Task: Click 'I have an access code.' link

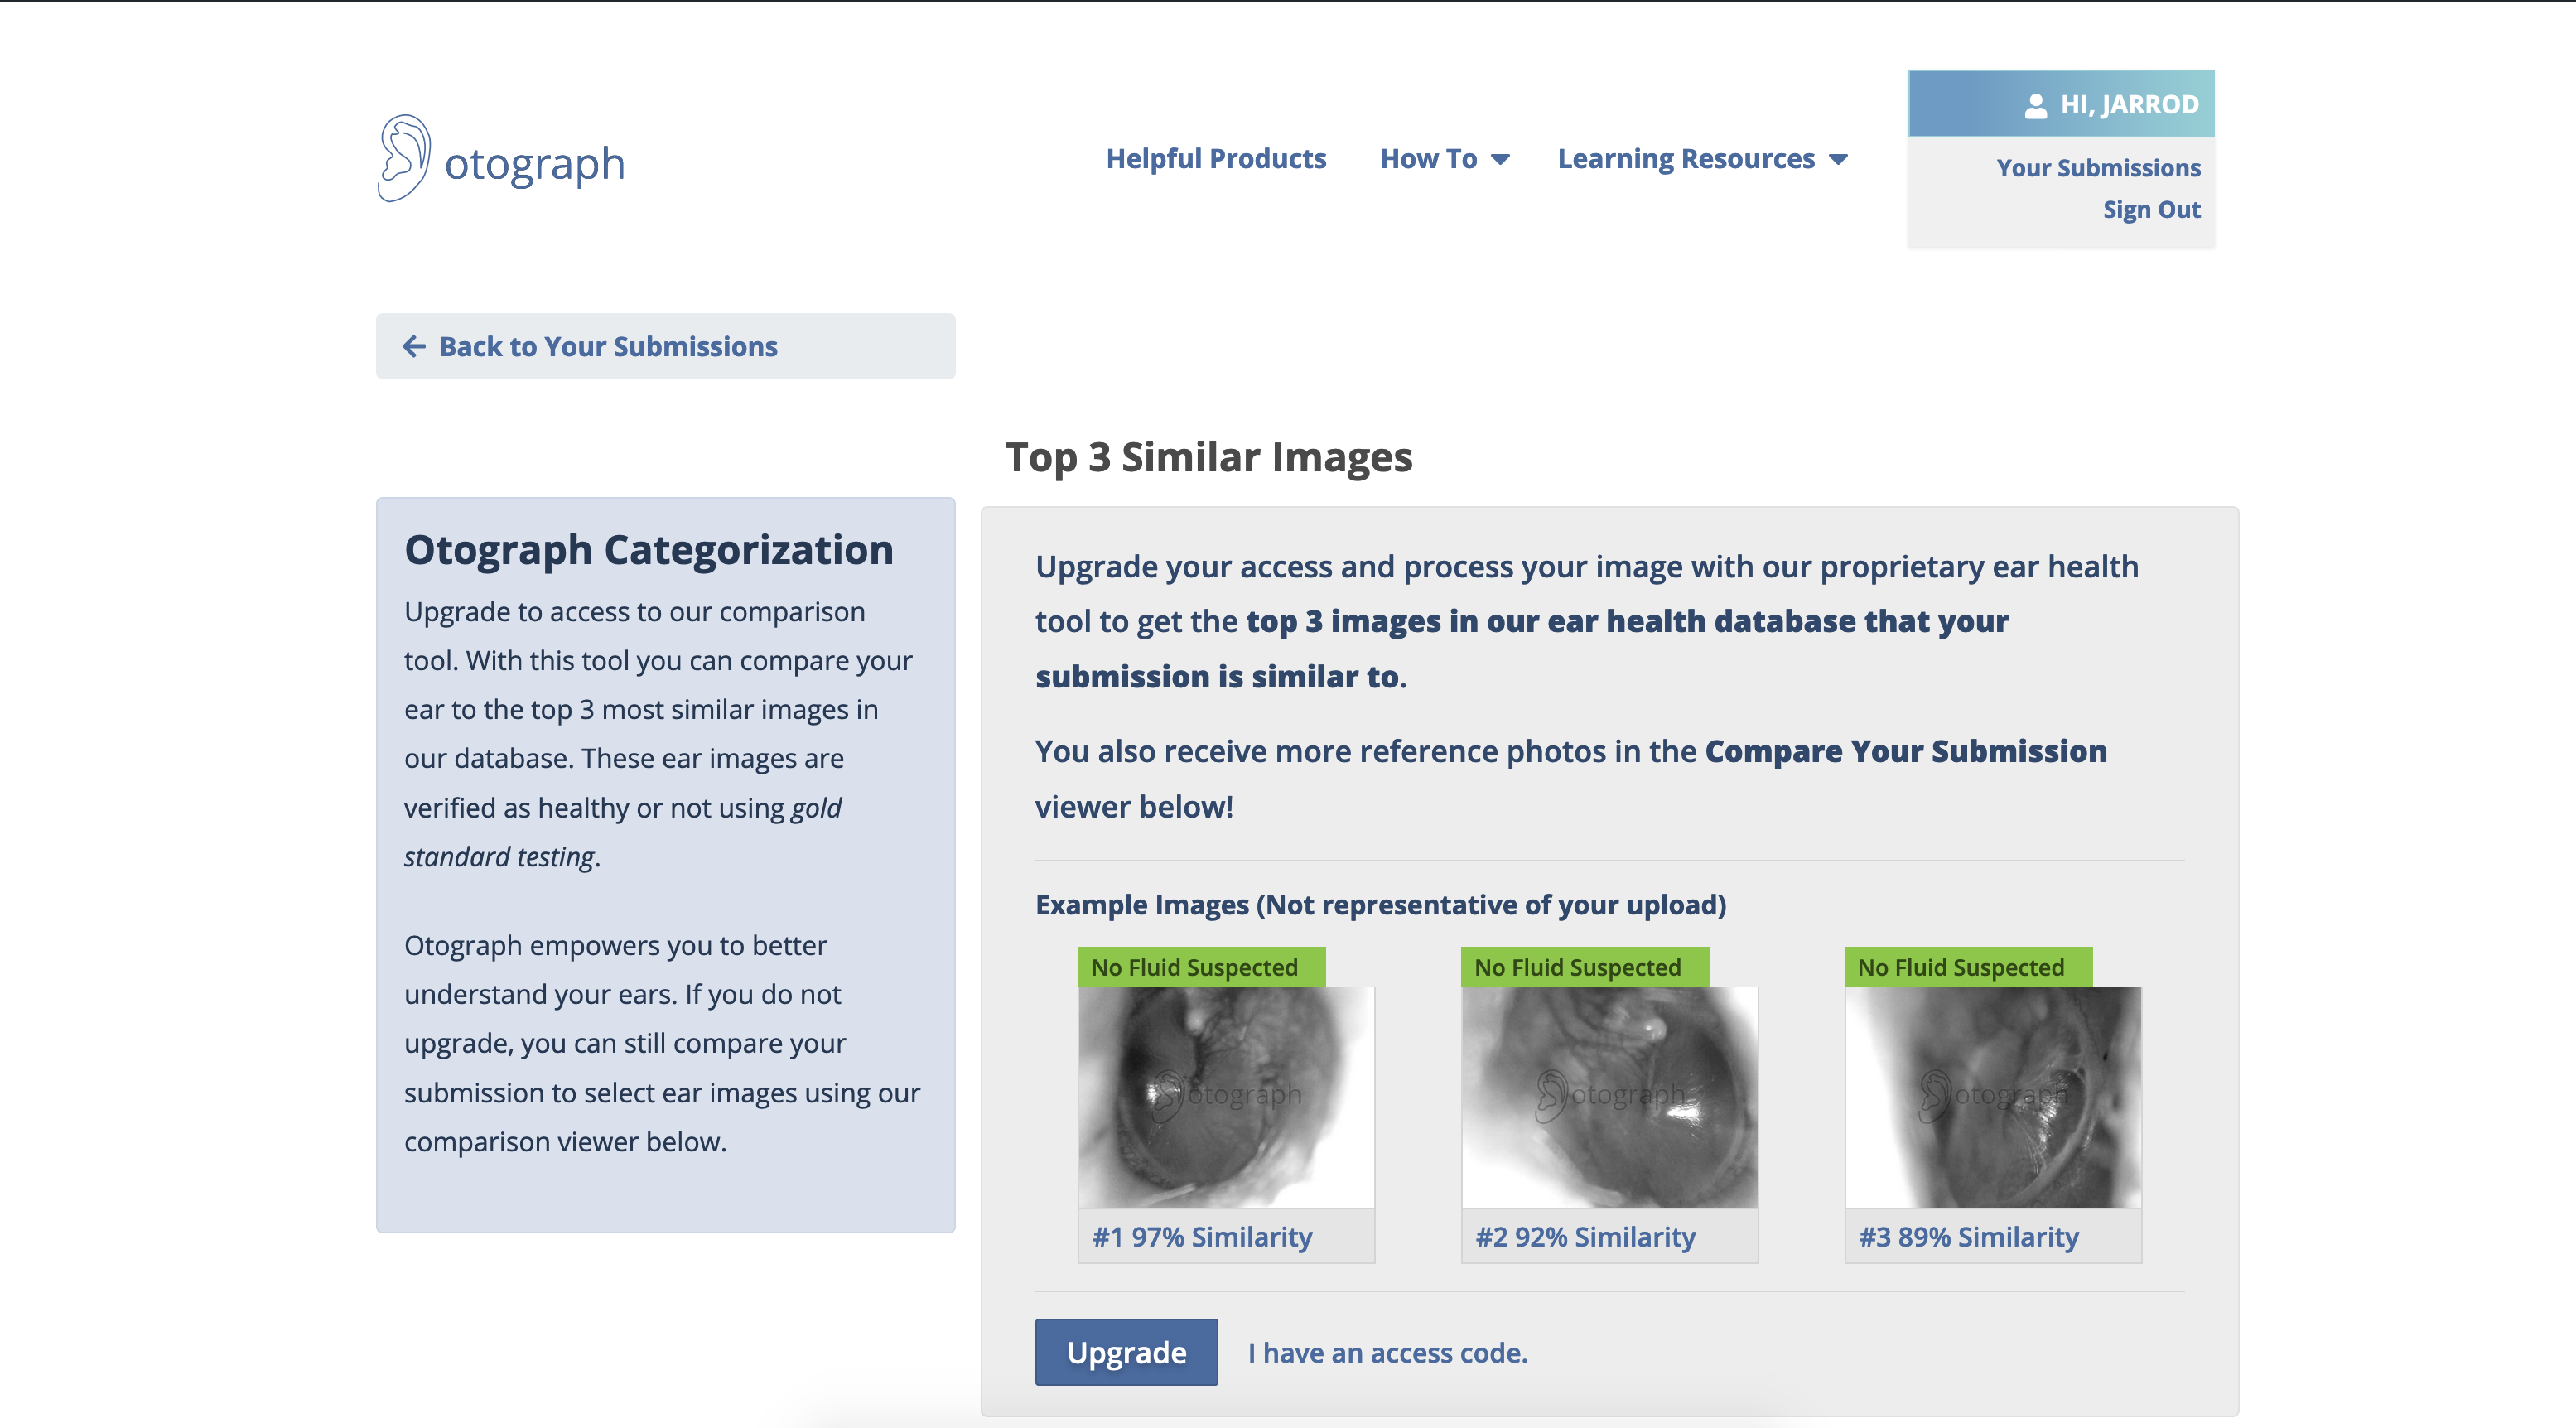Action: click(1387, 1353)
